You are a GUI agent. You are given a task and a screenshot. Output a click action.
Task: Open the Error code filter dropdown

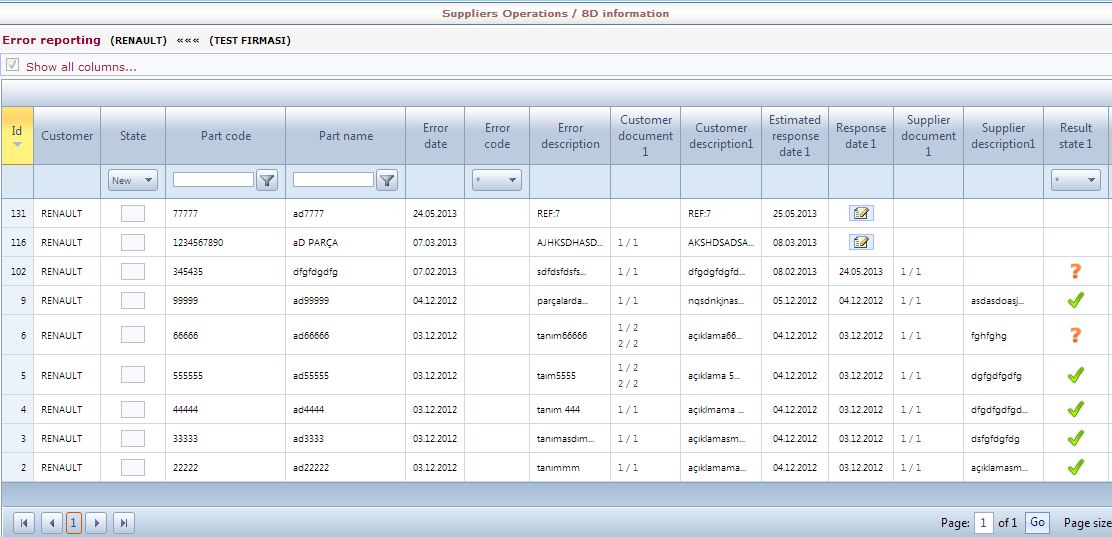pos(497,181)
